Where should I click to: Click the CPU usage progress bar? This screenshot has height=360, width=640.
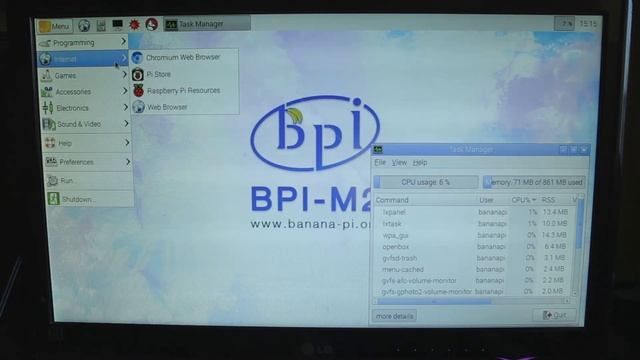click(426, 182)
